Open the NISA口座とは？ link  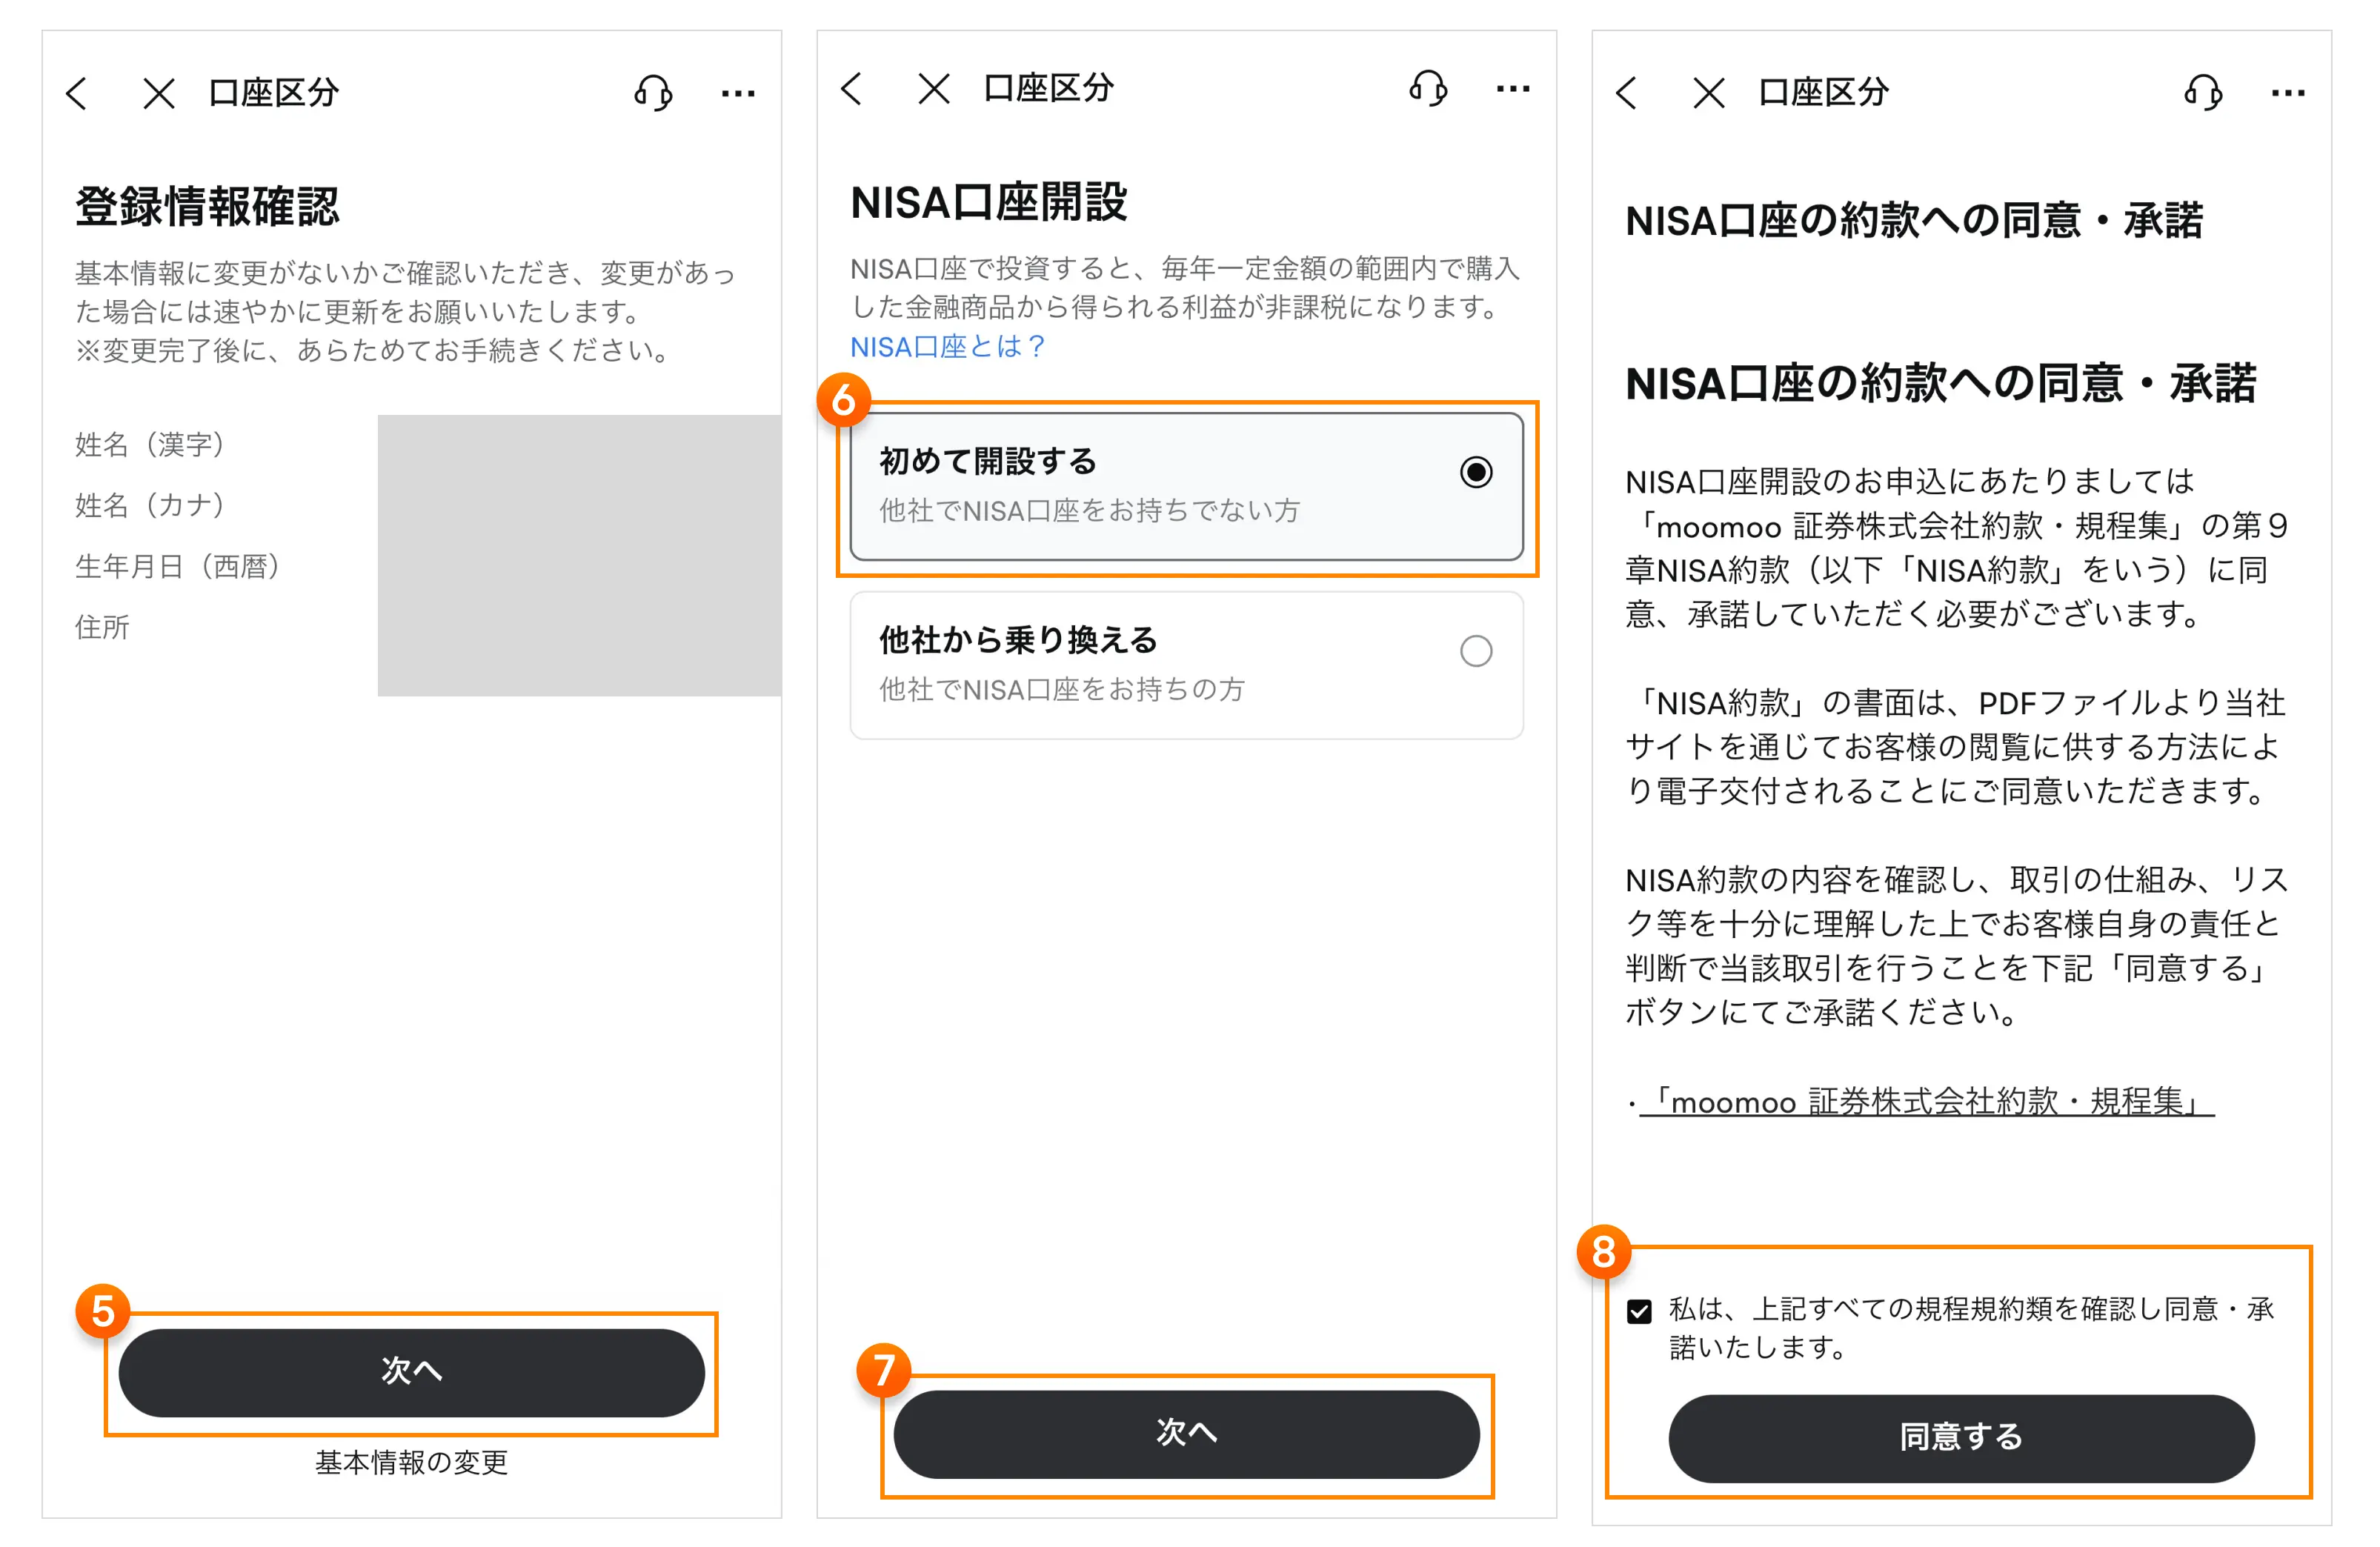click(x=947, y=347)
